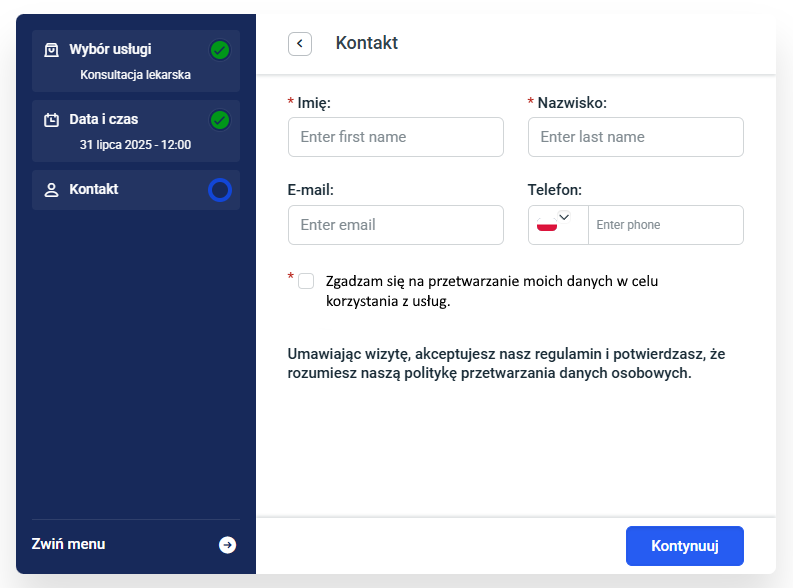The width and height of the screenshot is (793, 588).
Task: Click the Polish flag in phone field
Action: click(547, 224)
